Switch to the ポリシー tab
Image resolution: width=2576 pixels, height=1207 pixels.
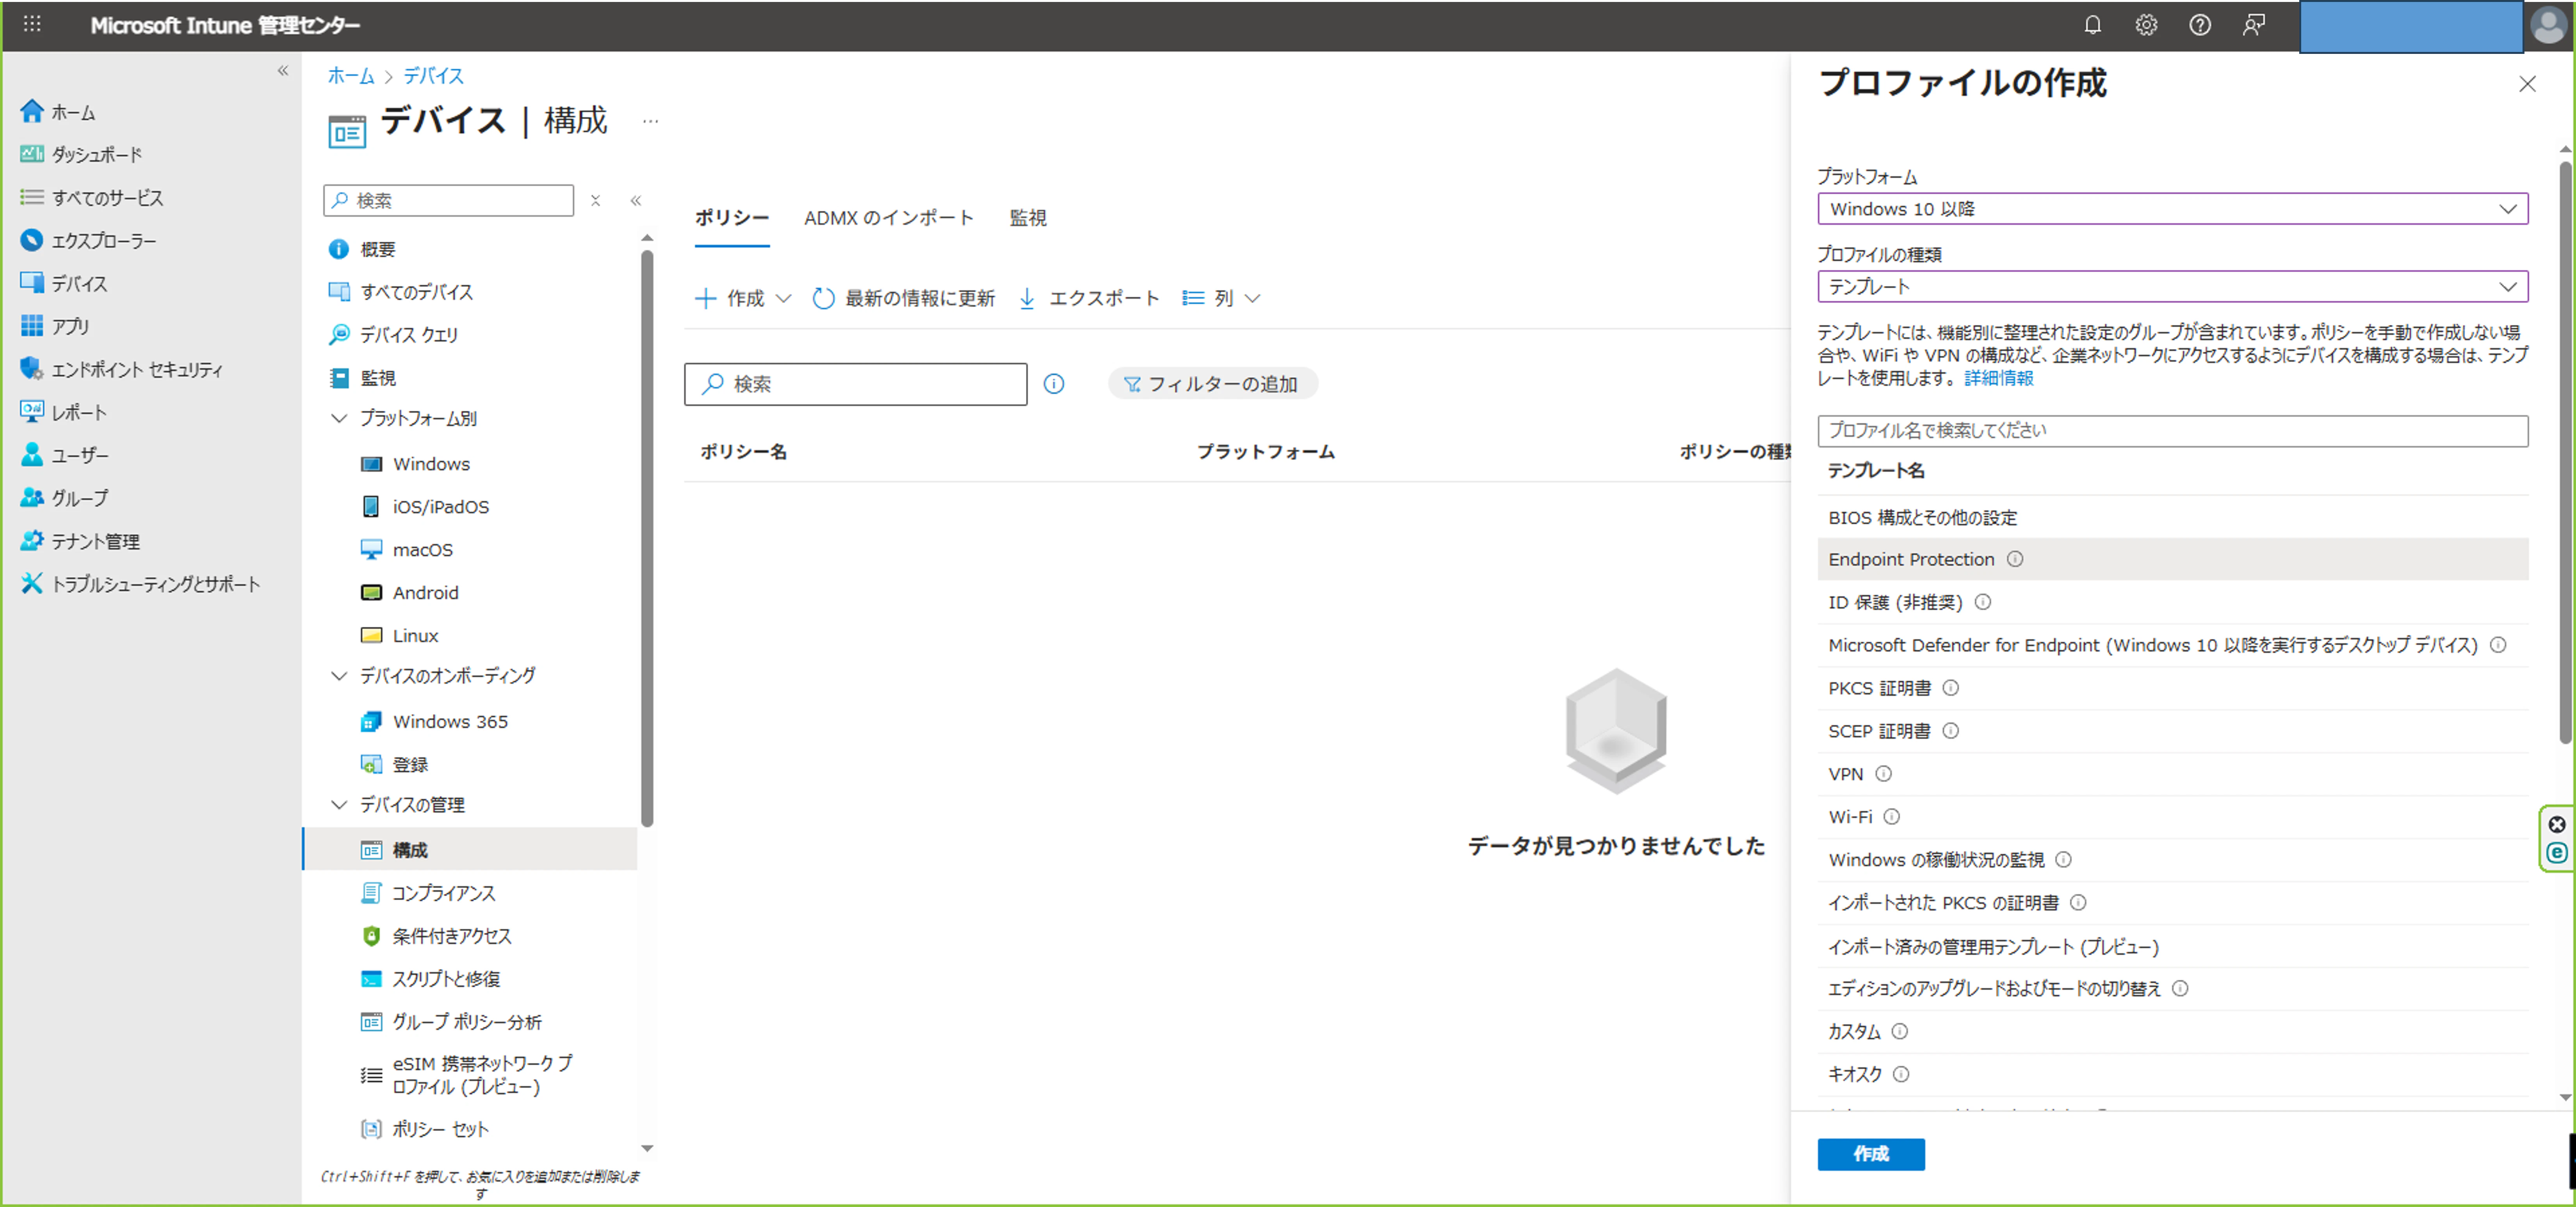pos(732,217)
